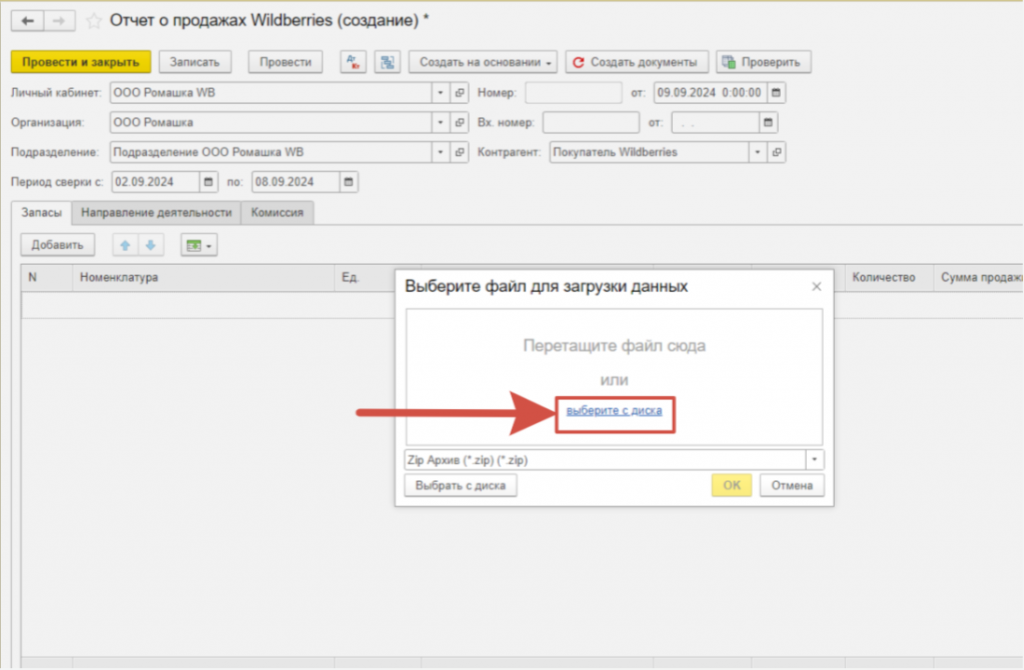Click the 'выберите с диска' link
1024x670 pixels.
[614, 411]
